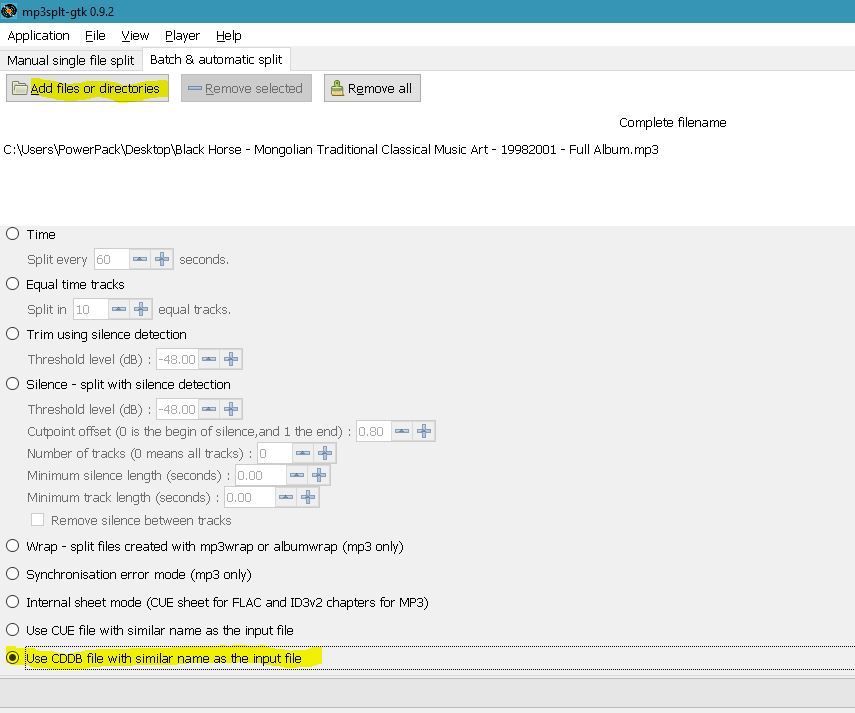Click the Number of tracks field
The width and height of the screenshot is (855, 713).
pos(275,454)
